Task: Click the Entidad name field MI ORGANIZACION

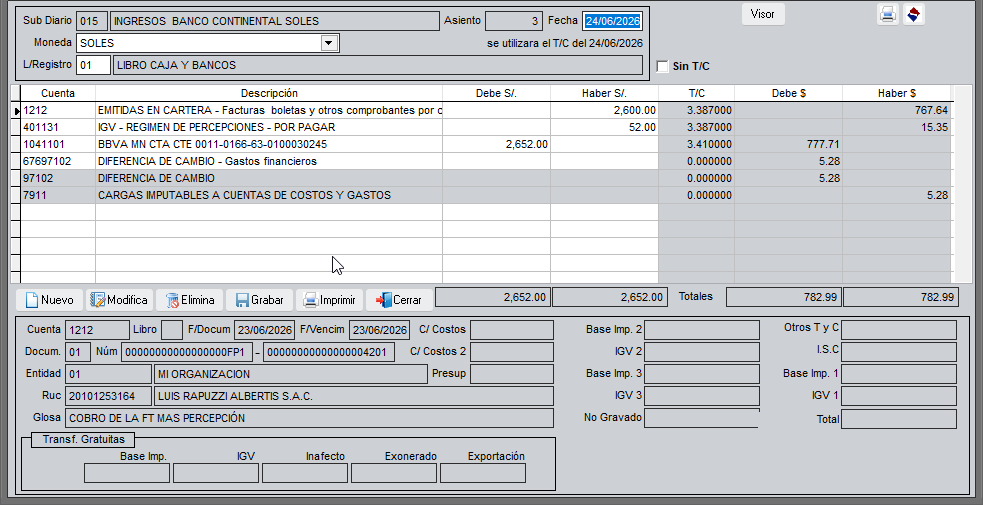Action: coord(291,374)
